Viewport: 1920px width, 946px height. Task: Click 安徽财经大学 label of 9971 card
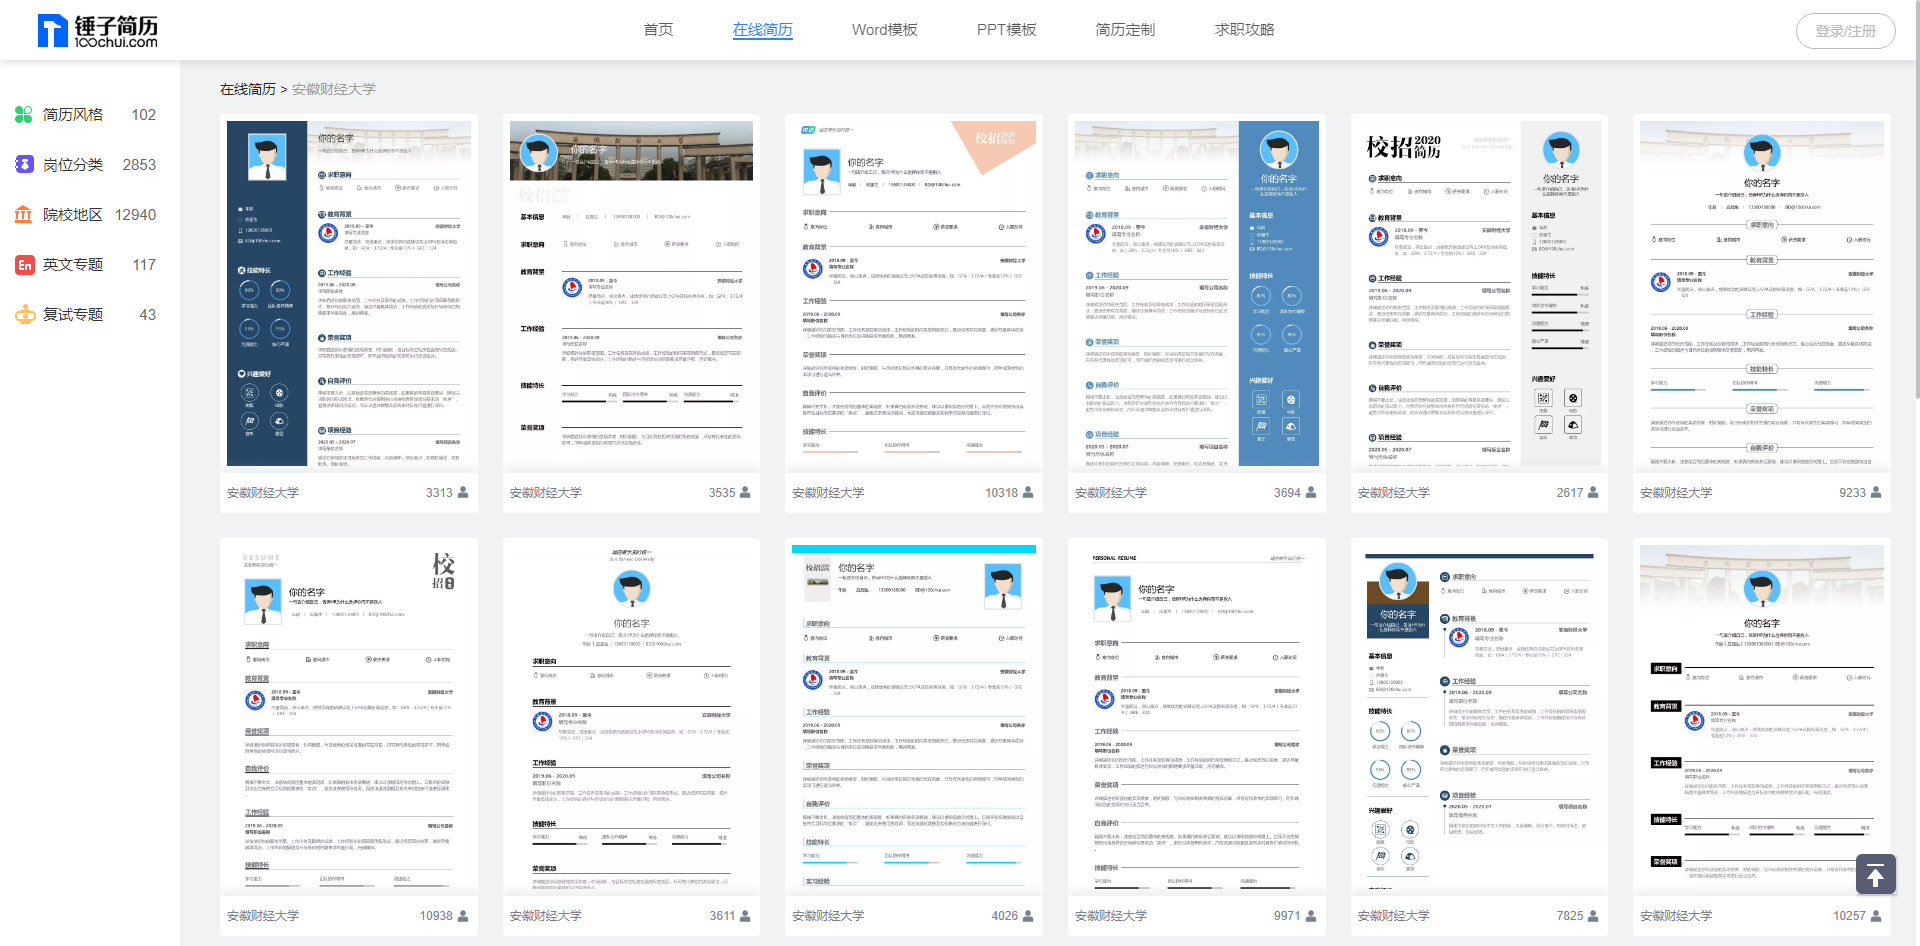point(1111,916)
